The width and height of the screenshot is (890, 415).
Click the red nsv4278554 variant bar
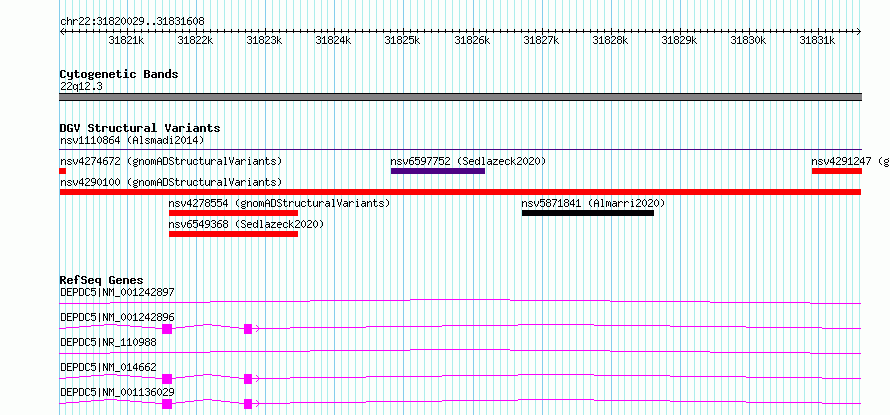[233, 213]
